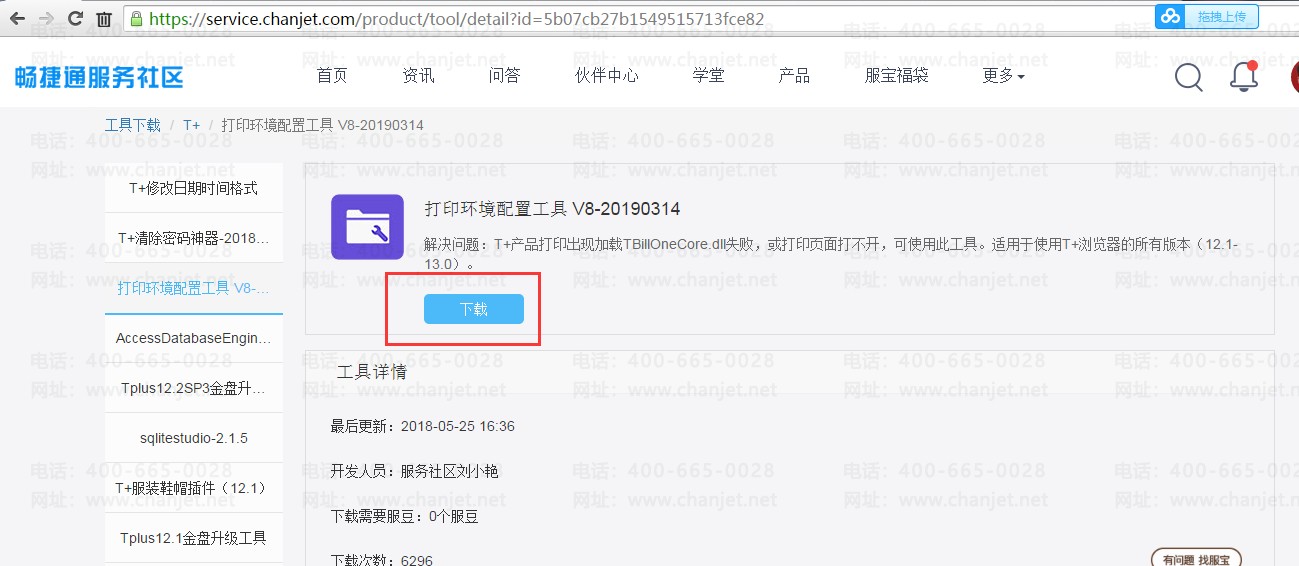Click the 下载次数：6296 text
This screenshot has height=566, width=1299.
[x=382, y=560]
